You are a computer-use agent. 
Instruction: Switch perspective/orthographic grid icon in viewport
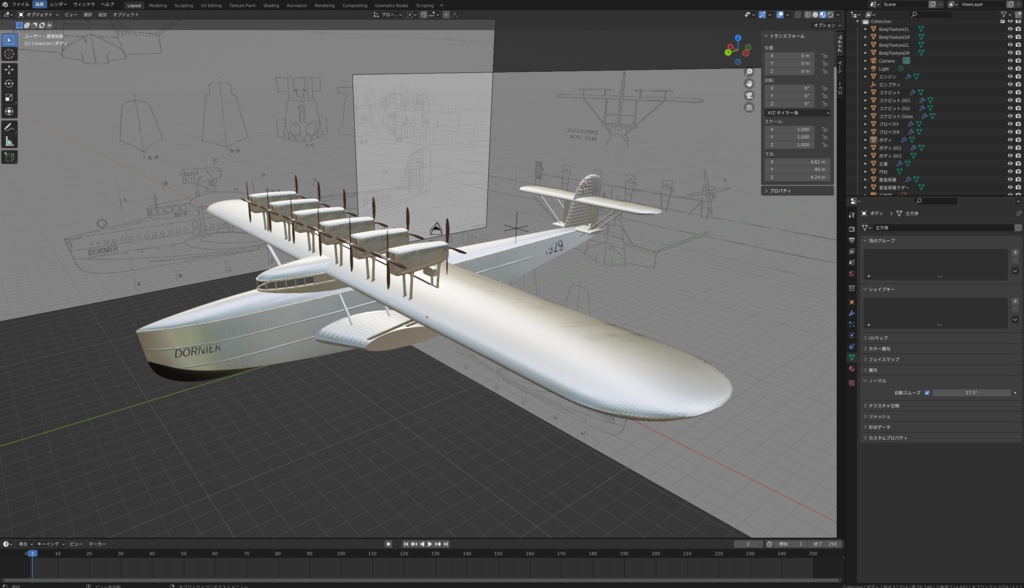click(749, 107)
